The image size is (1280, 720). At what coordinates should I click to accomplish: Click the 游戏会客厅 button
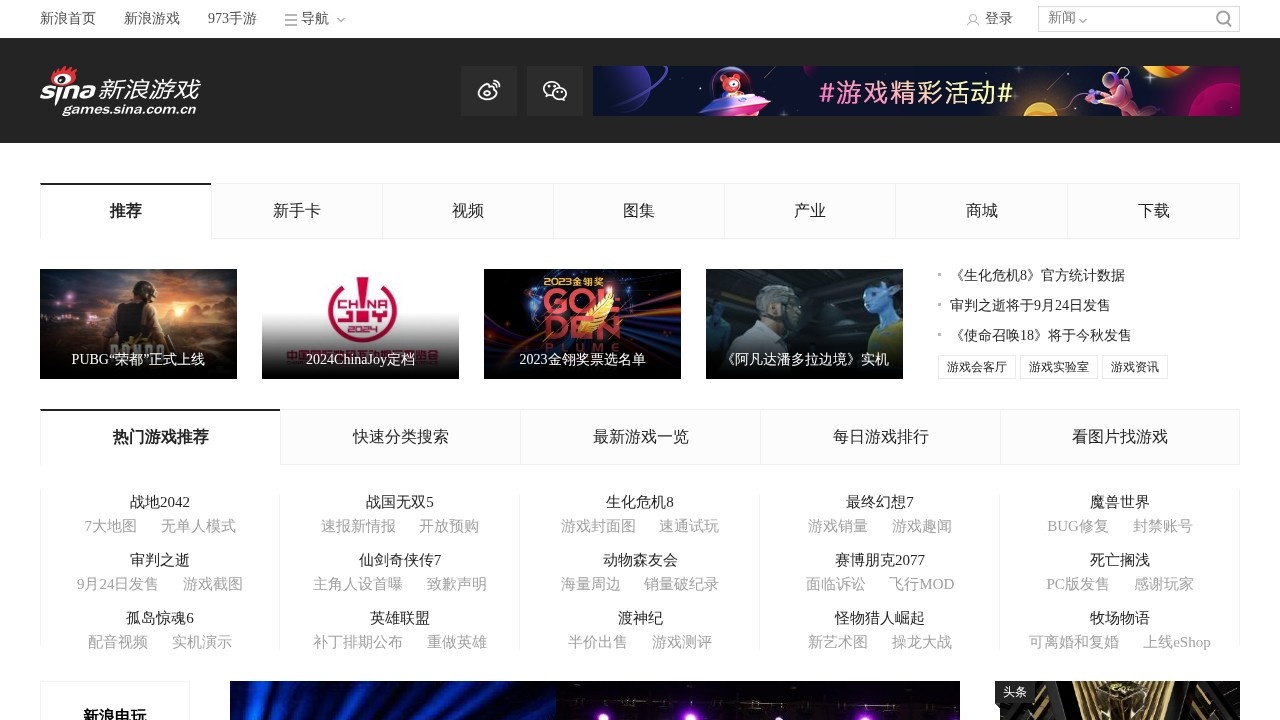[977, 367]
